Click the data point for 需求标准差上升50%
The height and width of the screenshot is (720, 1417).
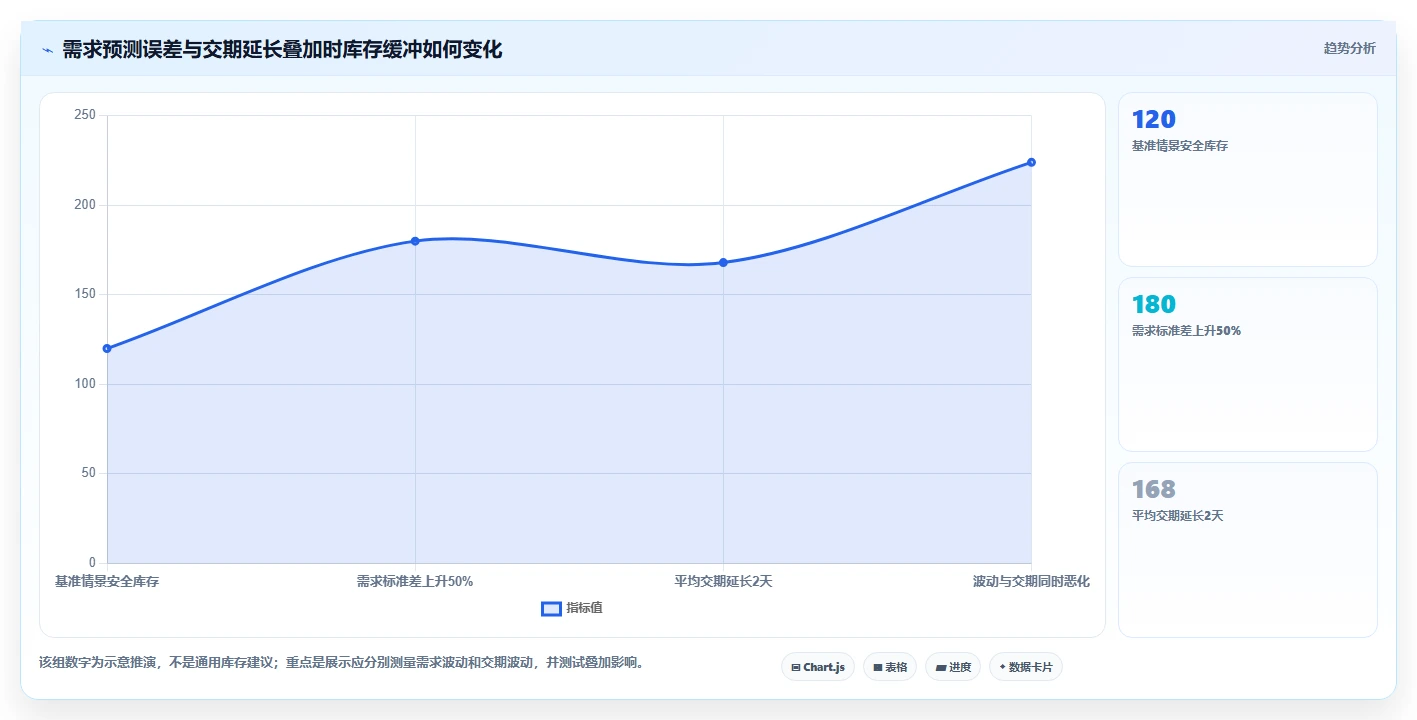click(415, 241)
